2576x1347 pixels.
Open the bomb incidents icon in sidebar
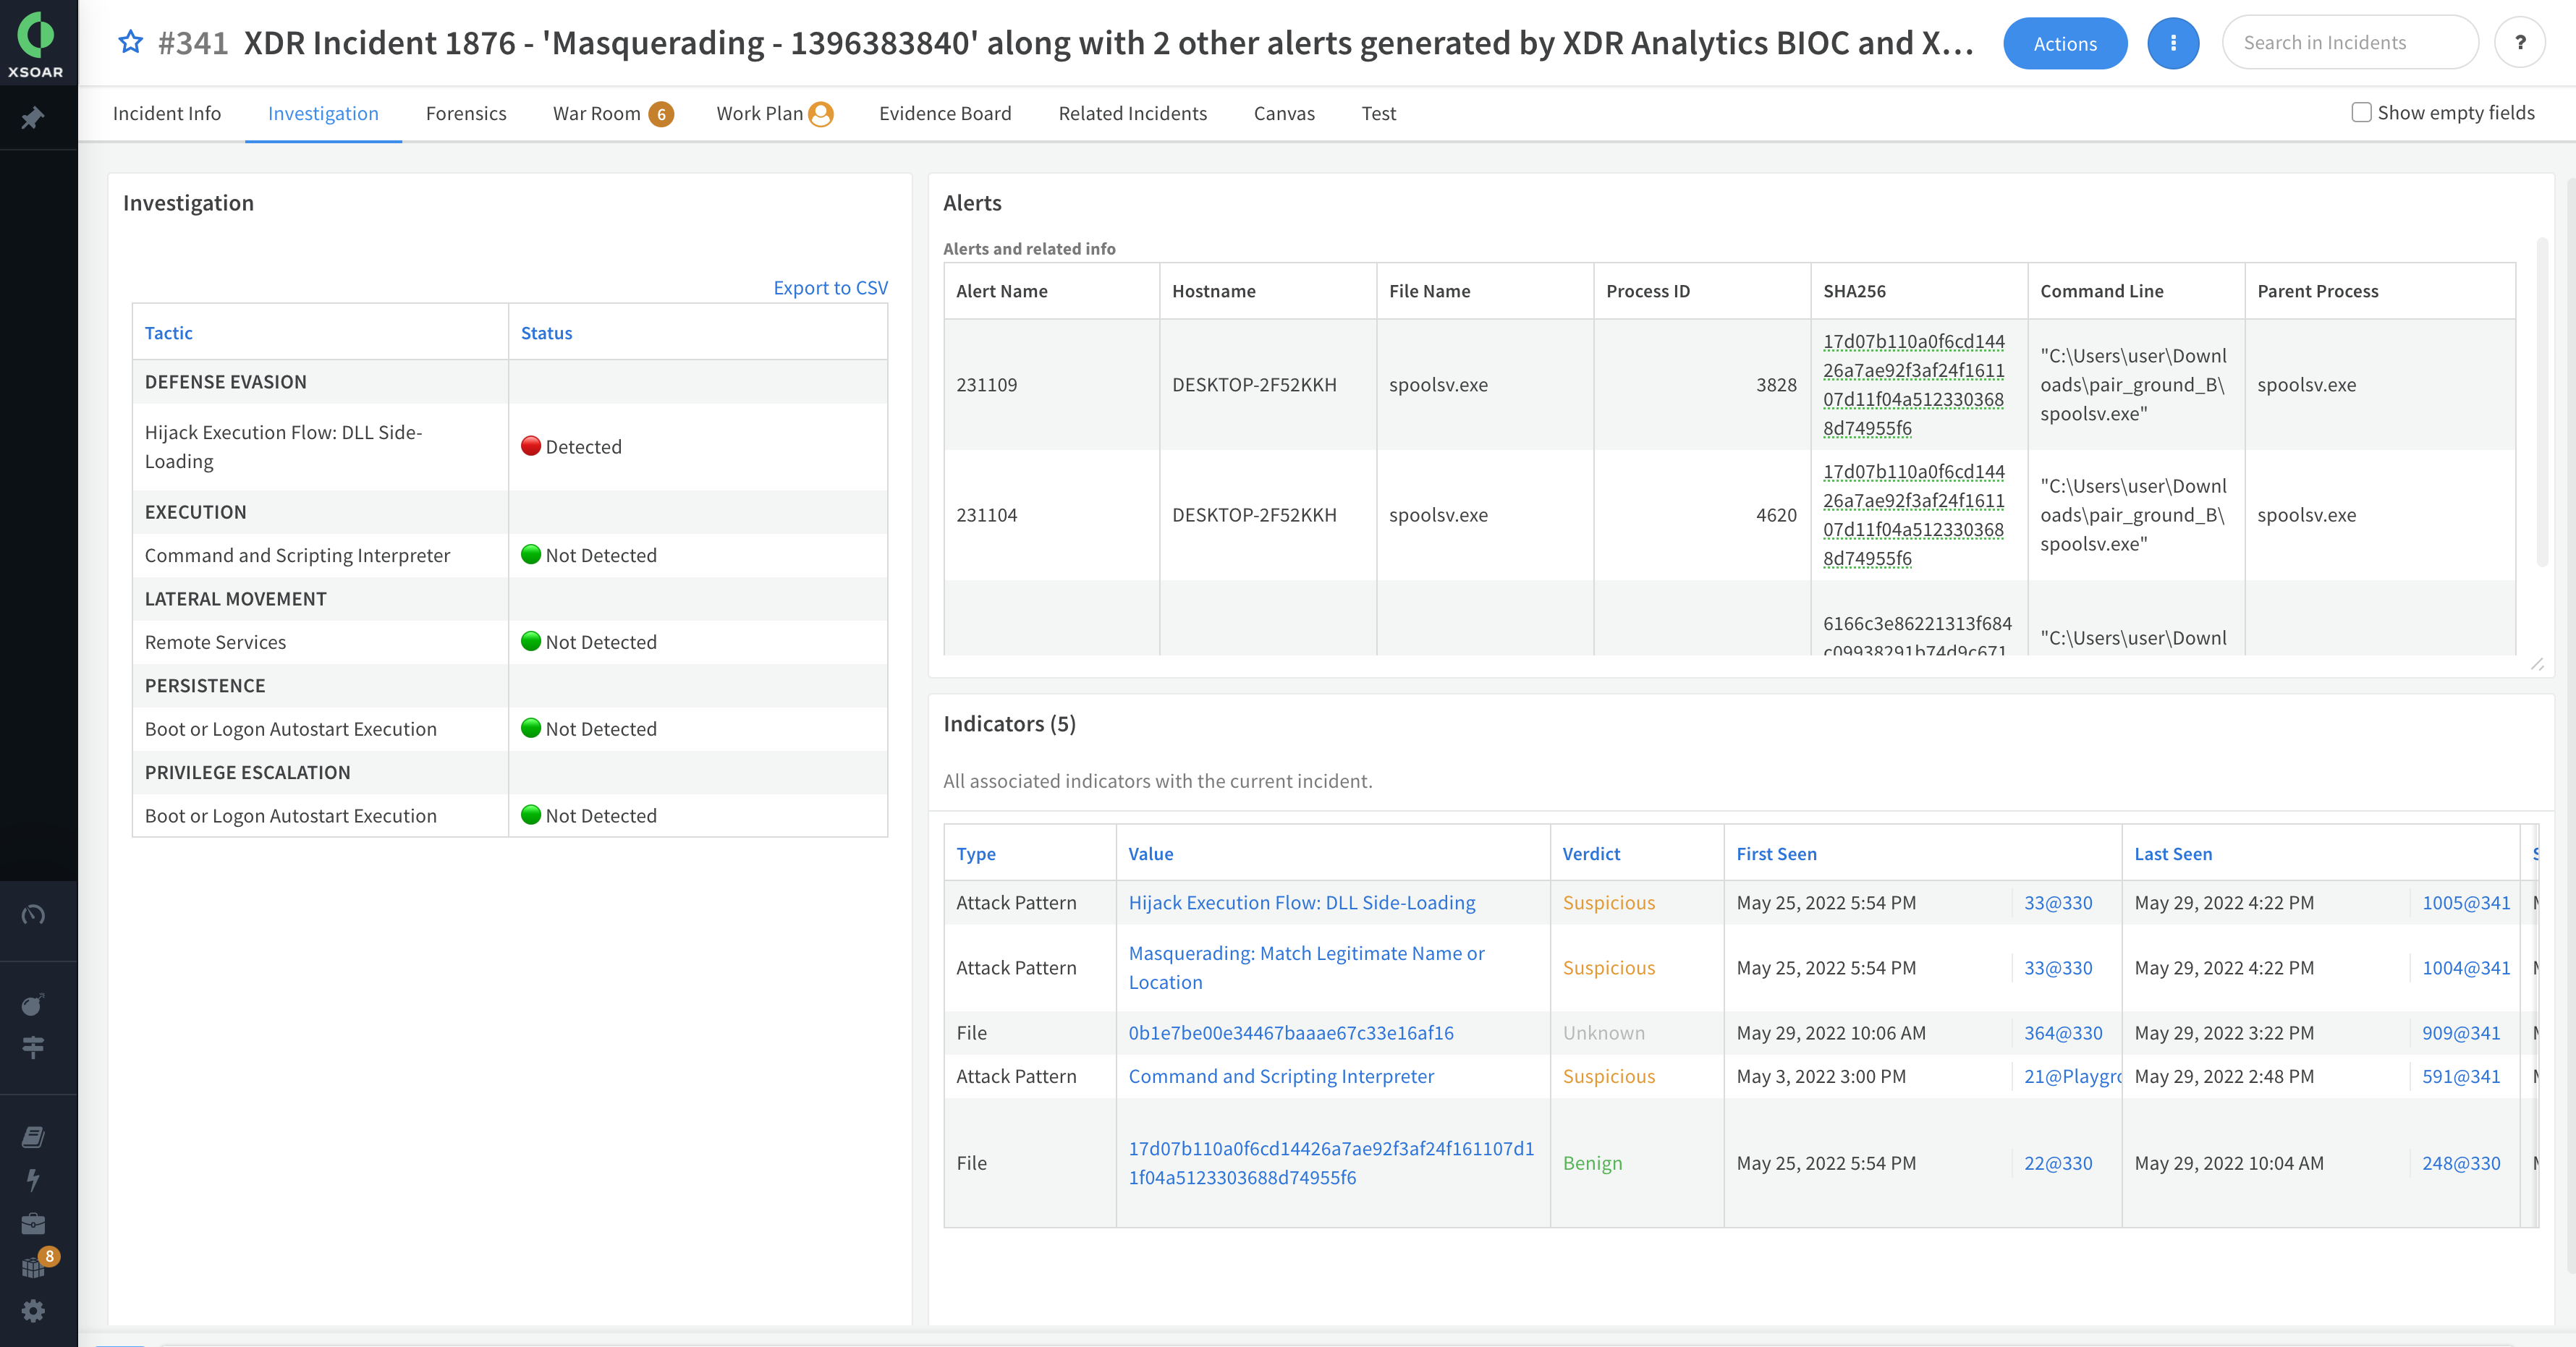[x=33, y=1005]
